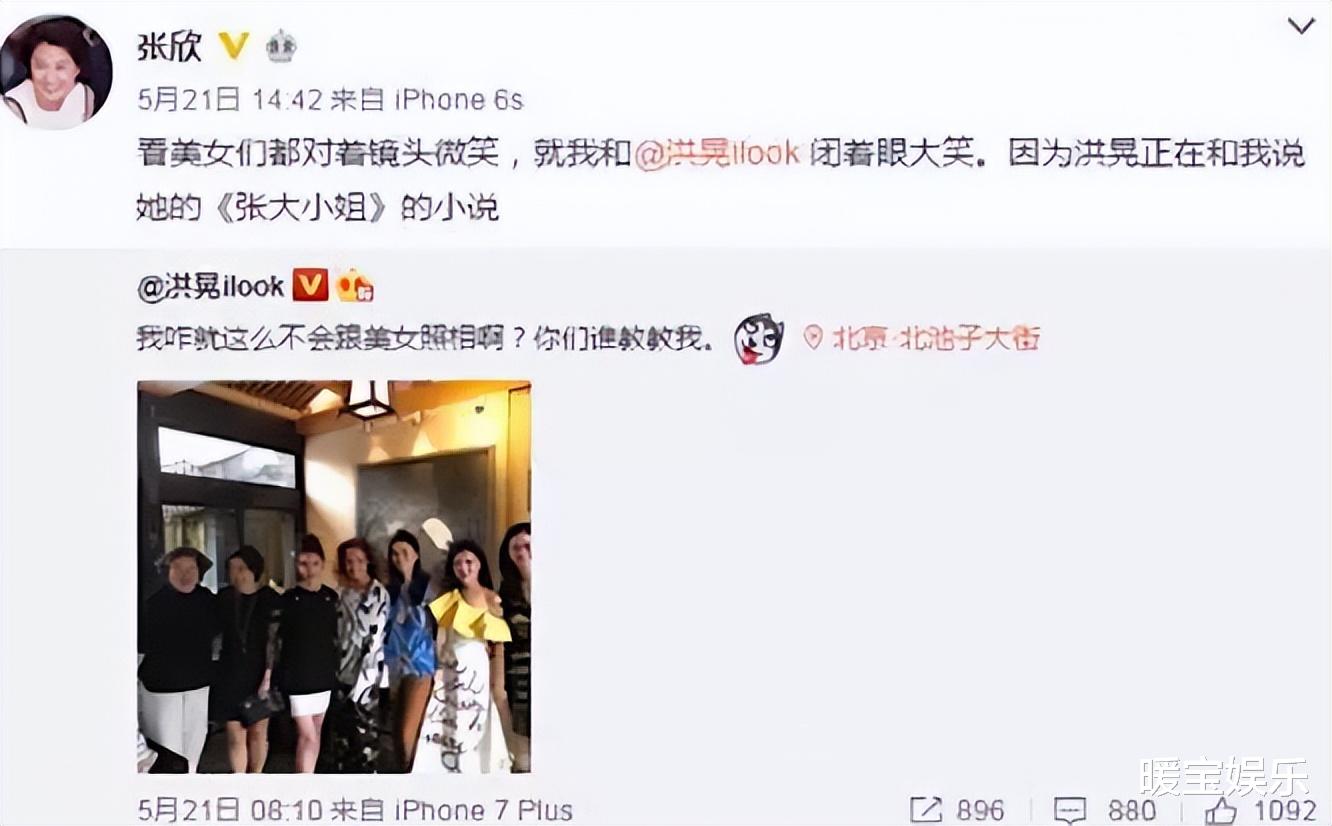This screenshot has height=826, width=1332.
Task: Open 张欣's profile avatar
Action: point(56,73)
